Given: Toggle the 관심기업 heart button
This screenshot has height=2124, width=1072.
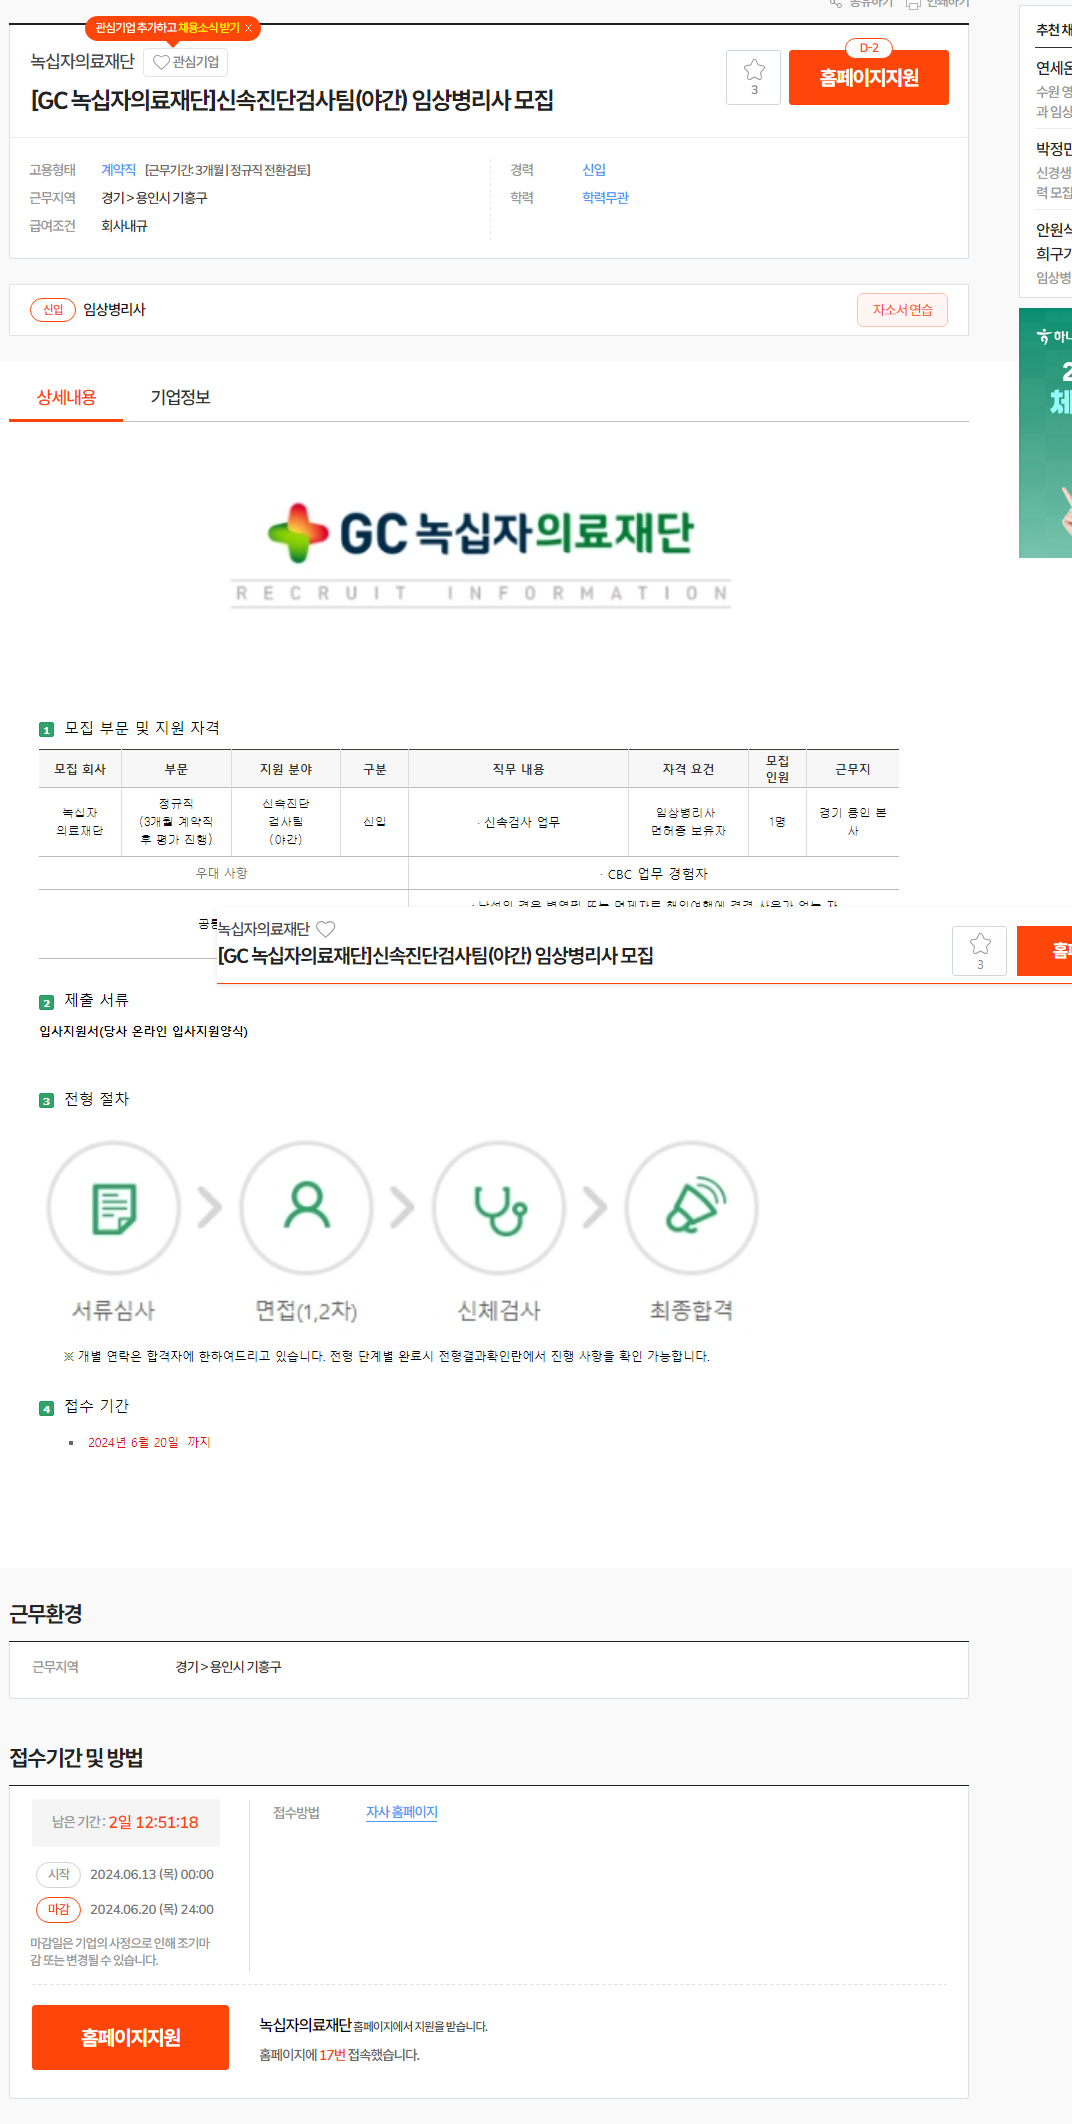Looking at the screenshot, I should (186, 62).
